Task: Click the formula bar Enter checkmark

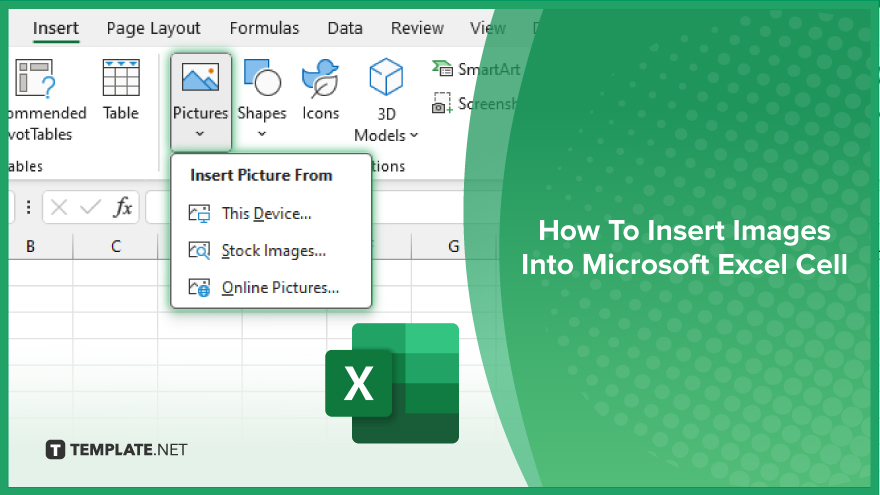Action: click(90, 208)
